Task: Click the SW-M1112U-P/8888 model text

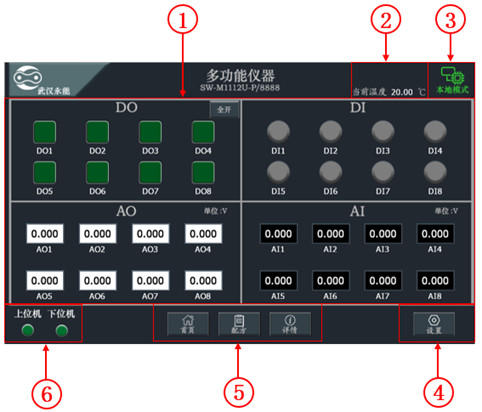Action: [240, 88]
